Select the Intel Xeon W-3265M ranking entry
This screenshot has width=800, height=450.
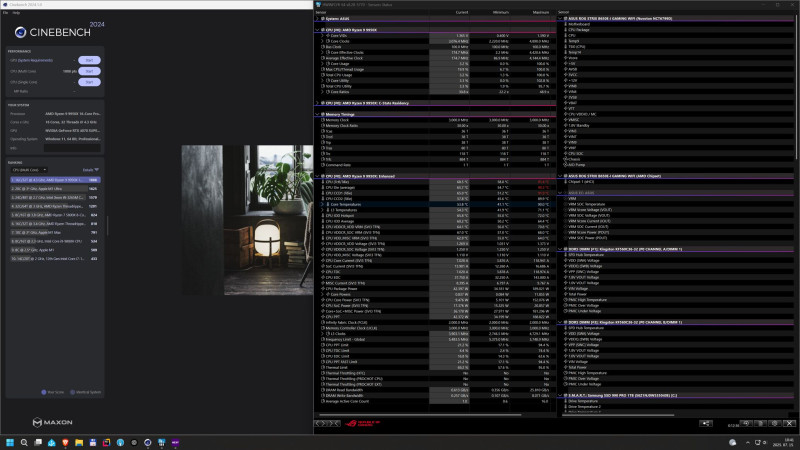tap(55, 197)
